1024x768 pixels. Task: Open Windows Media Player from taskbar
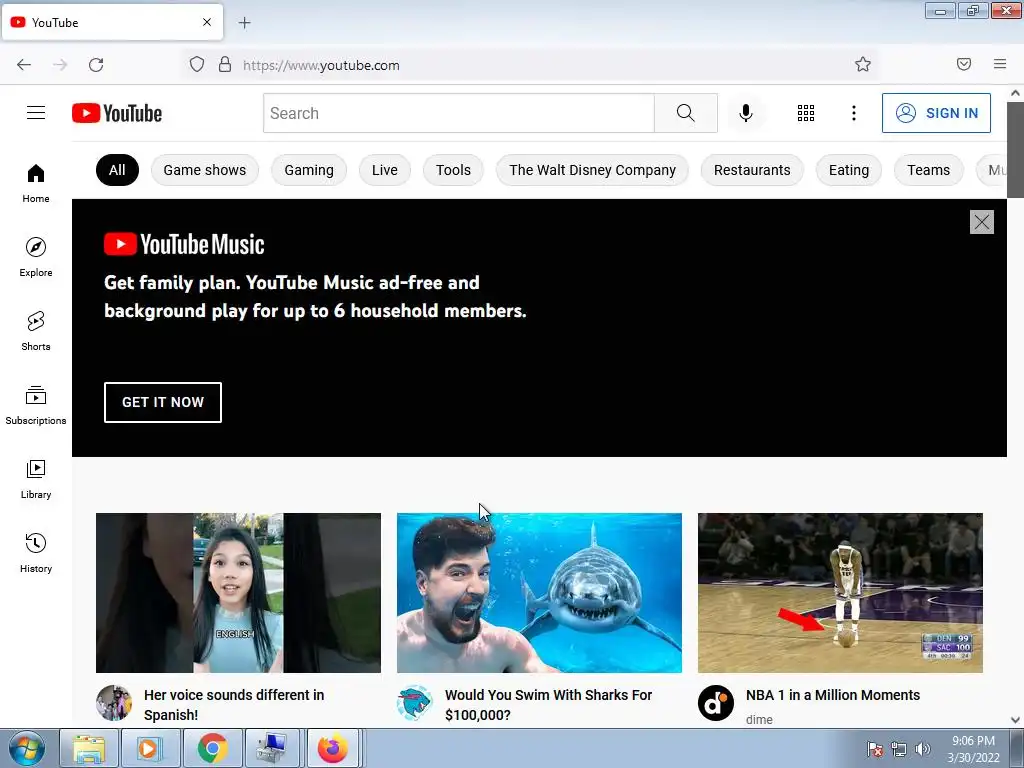coord(150,748)
